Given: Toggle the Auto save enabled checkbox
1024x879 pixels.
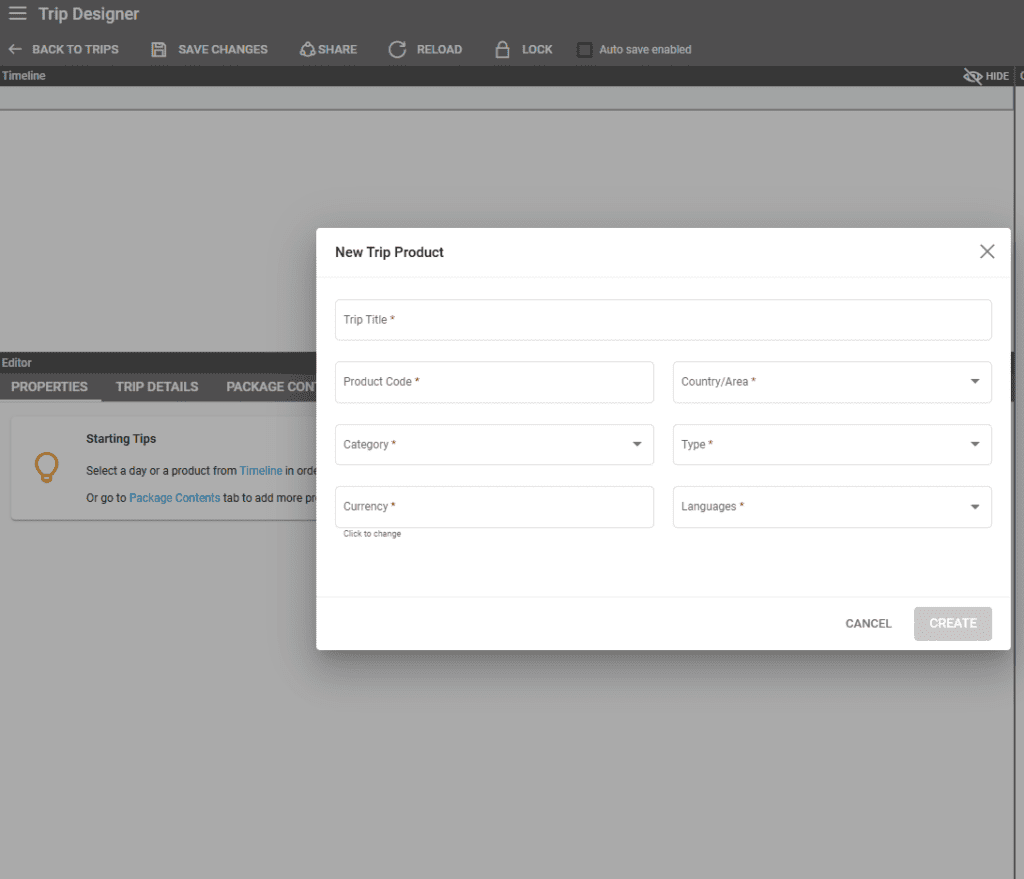Looking at the screenshot, I should point(585,50).
